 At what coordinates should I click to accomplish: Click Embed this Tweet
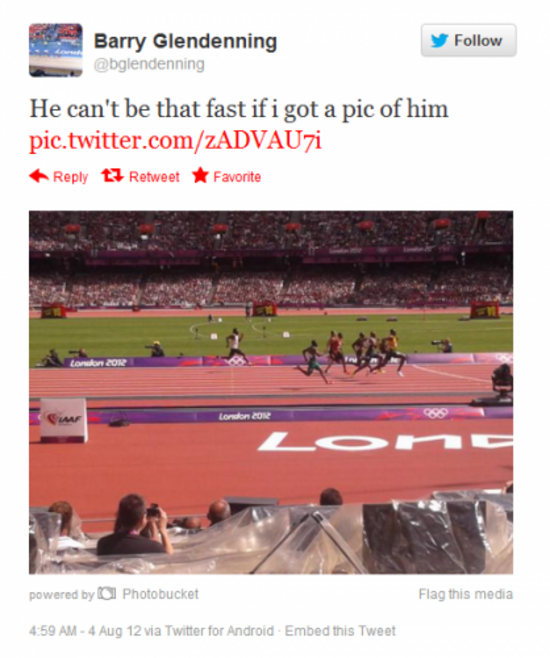[x=340, y=631]
